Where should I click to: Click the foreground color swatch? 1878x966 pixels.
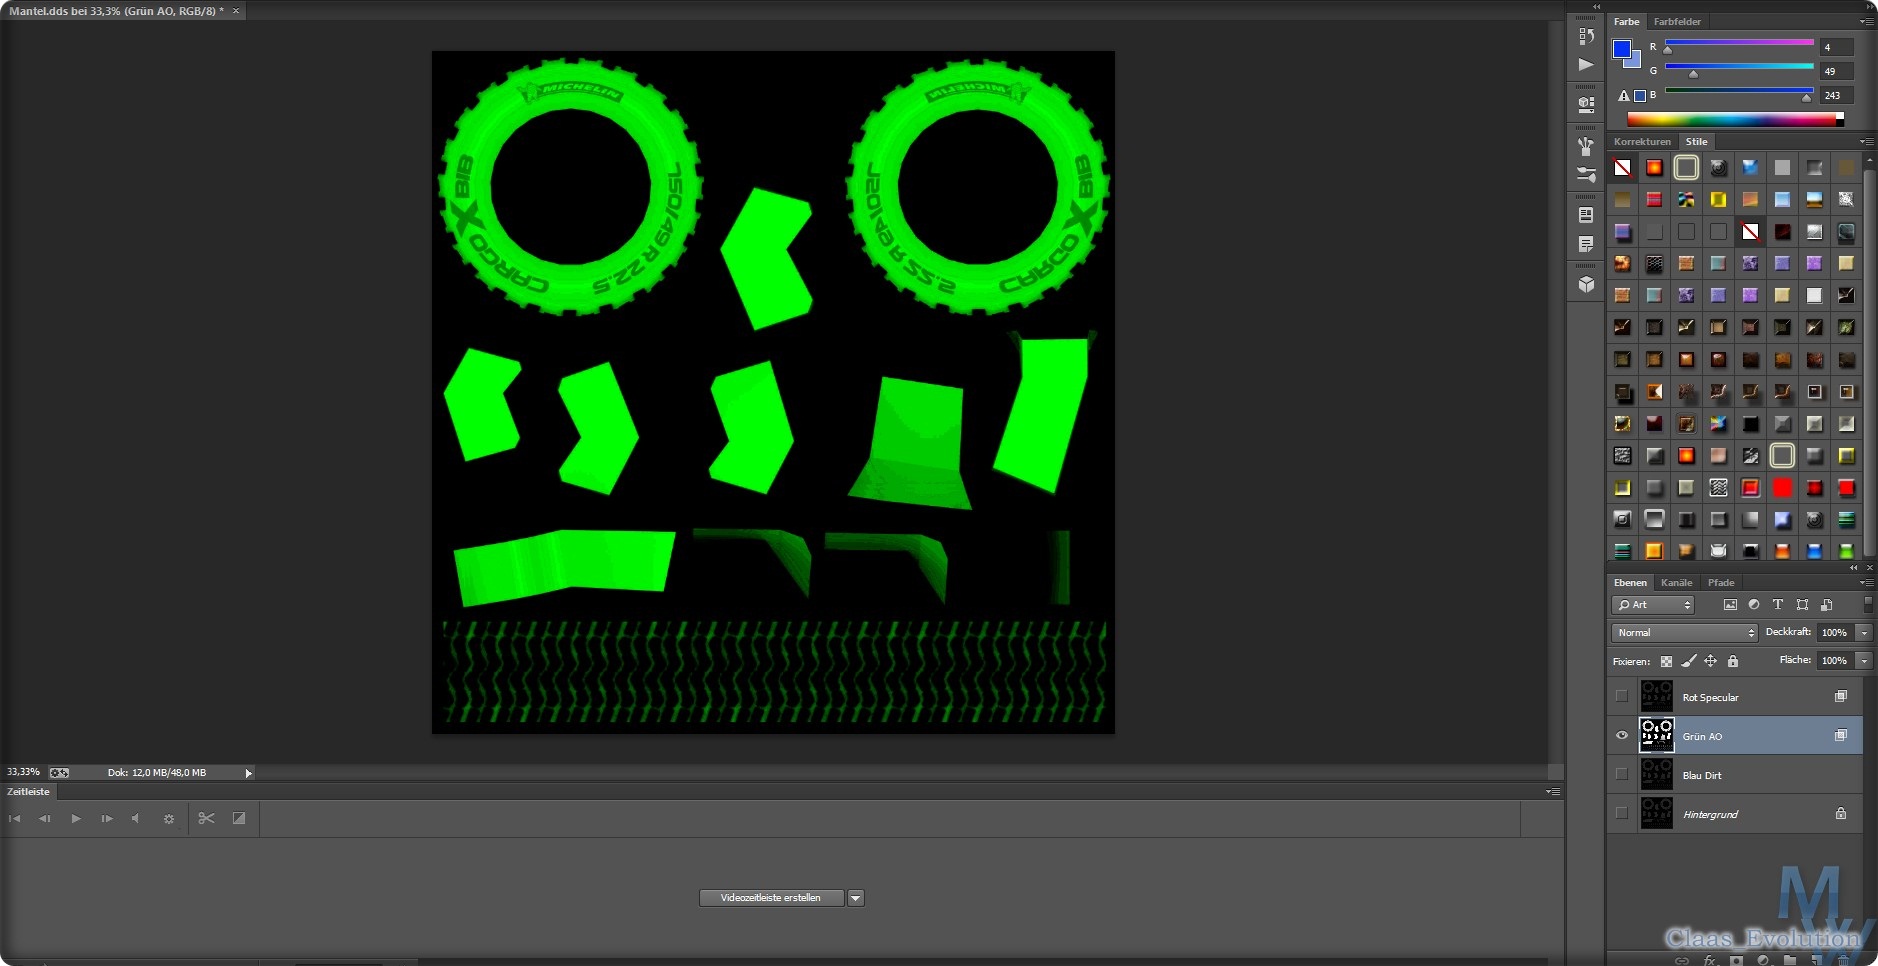1622,49
